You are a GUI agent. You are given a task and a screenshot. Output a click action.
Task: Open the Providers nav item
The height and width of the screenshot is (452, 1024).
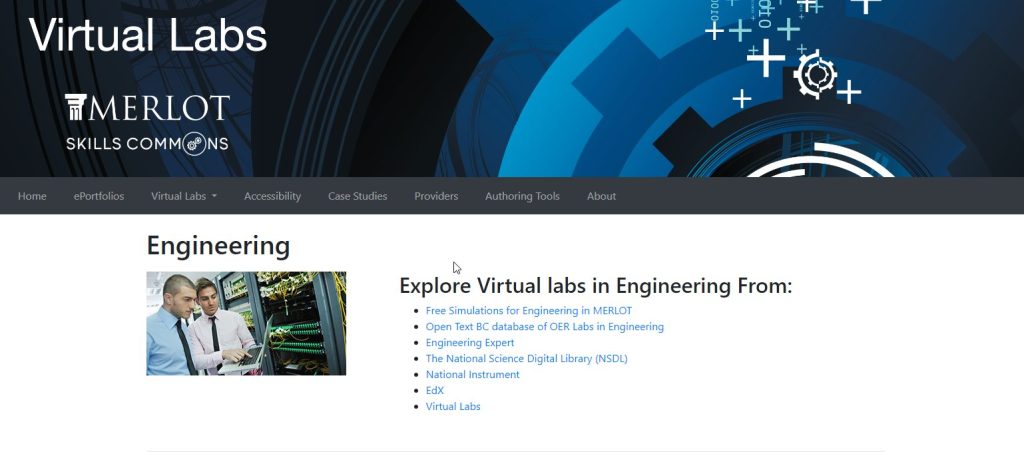[436, 196]
